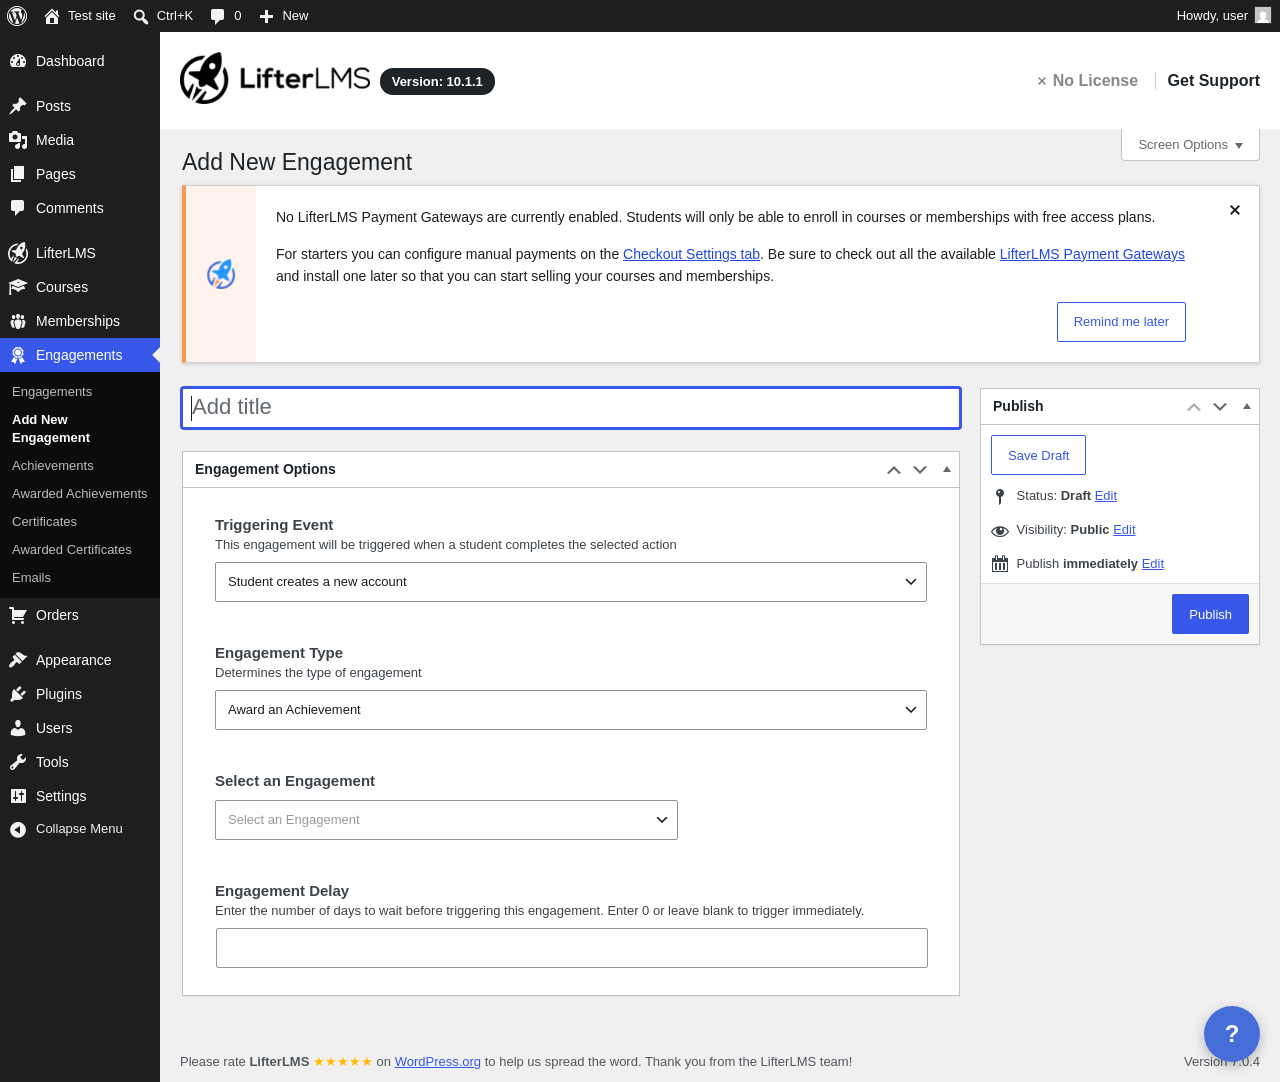Viewport: 1280px width, 1082px height.
Task: Click the WordPress logo icon
Action: 17,16
